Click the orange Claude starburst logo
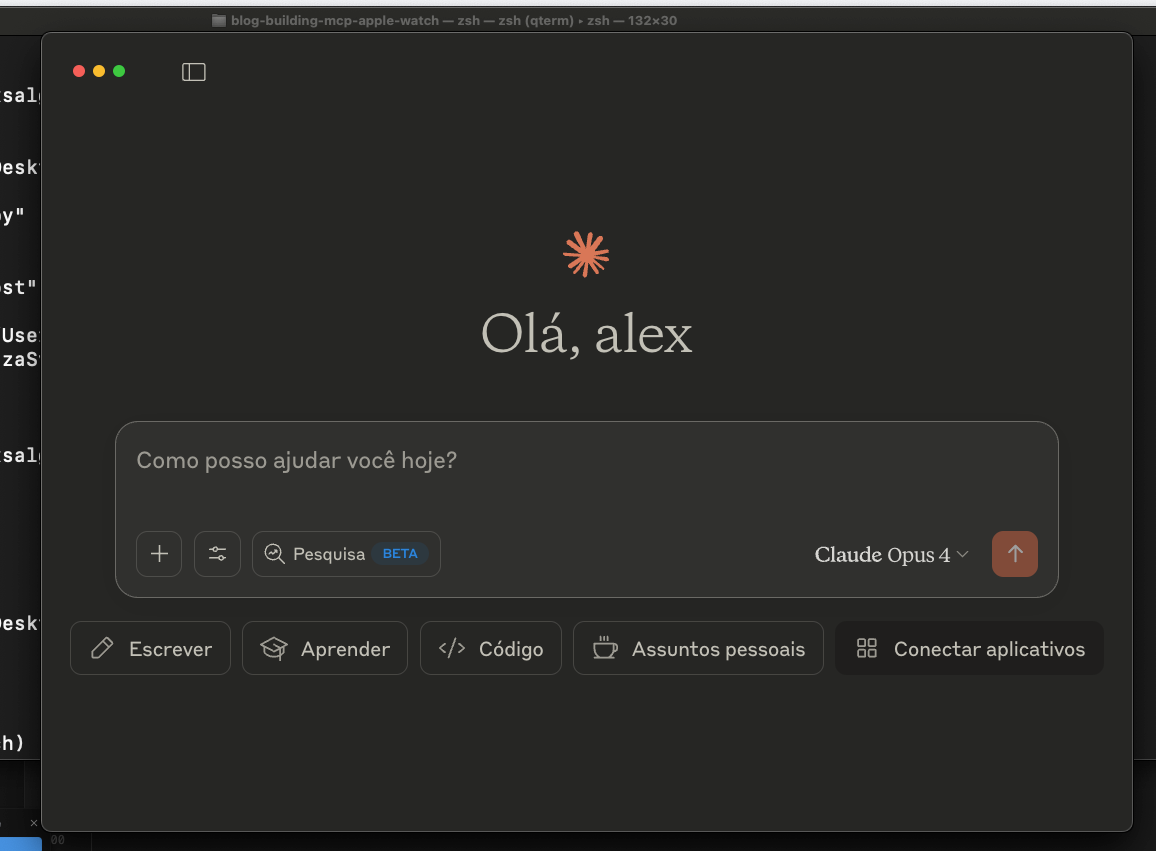This screenshot has width=1156, height=851. pos(586,254)
